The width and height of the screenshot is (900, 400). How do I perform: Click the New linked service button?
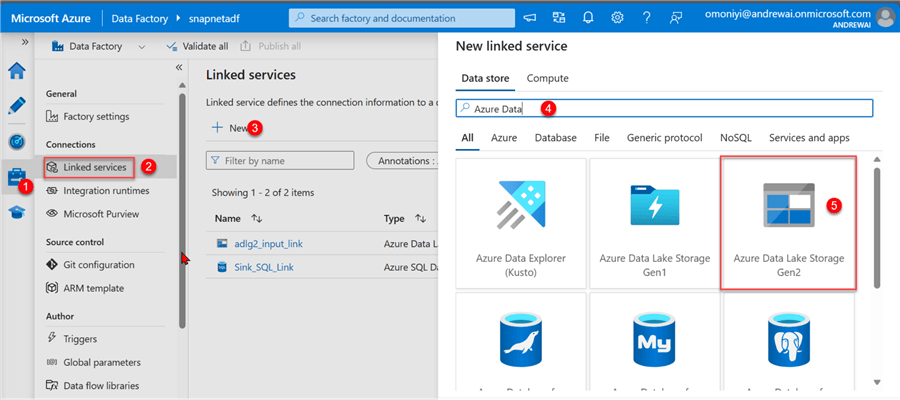tap(230, 128)
